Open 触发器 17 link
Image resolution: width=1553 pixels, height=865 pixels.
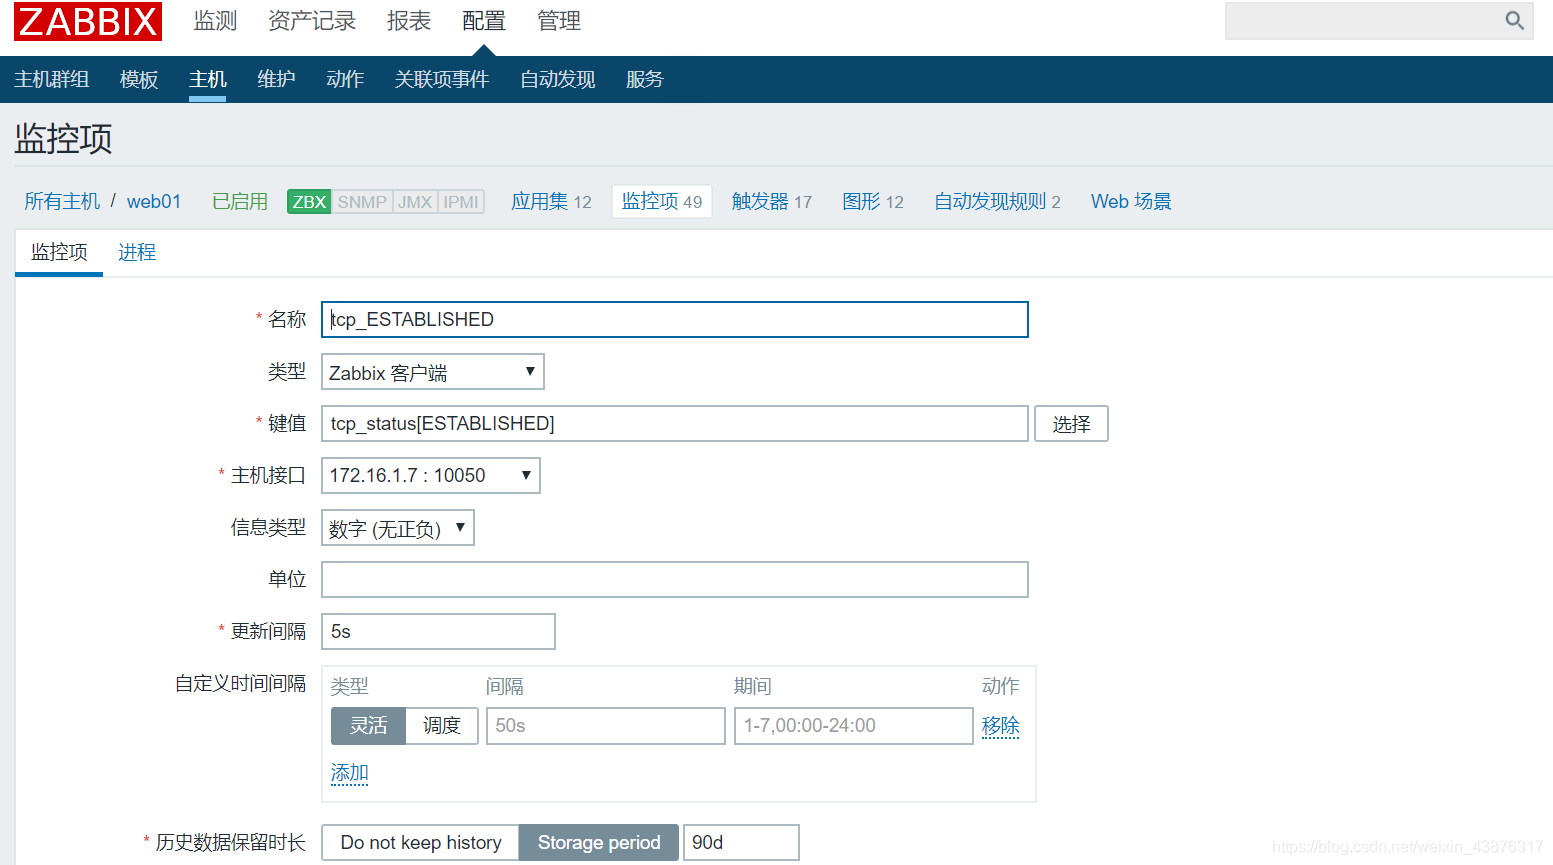(x=772, y=201)
